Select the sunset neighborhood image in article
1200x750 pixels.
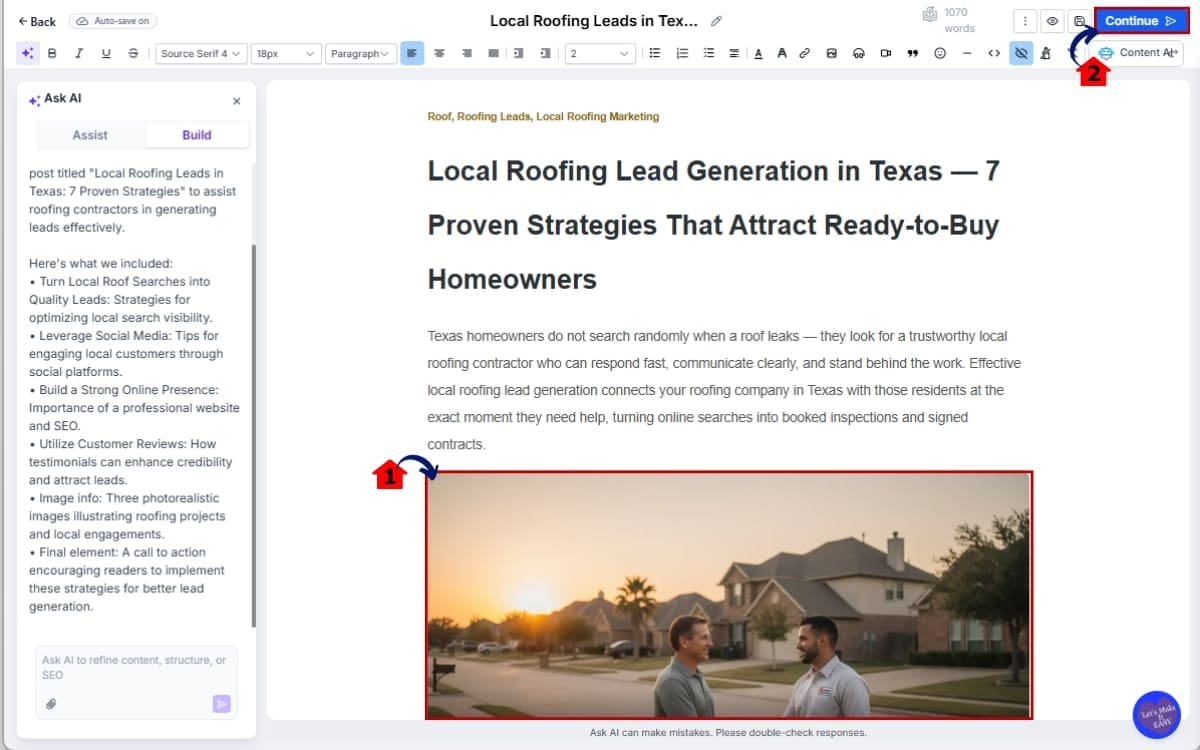click(729, 595)
